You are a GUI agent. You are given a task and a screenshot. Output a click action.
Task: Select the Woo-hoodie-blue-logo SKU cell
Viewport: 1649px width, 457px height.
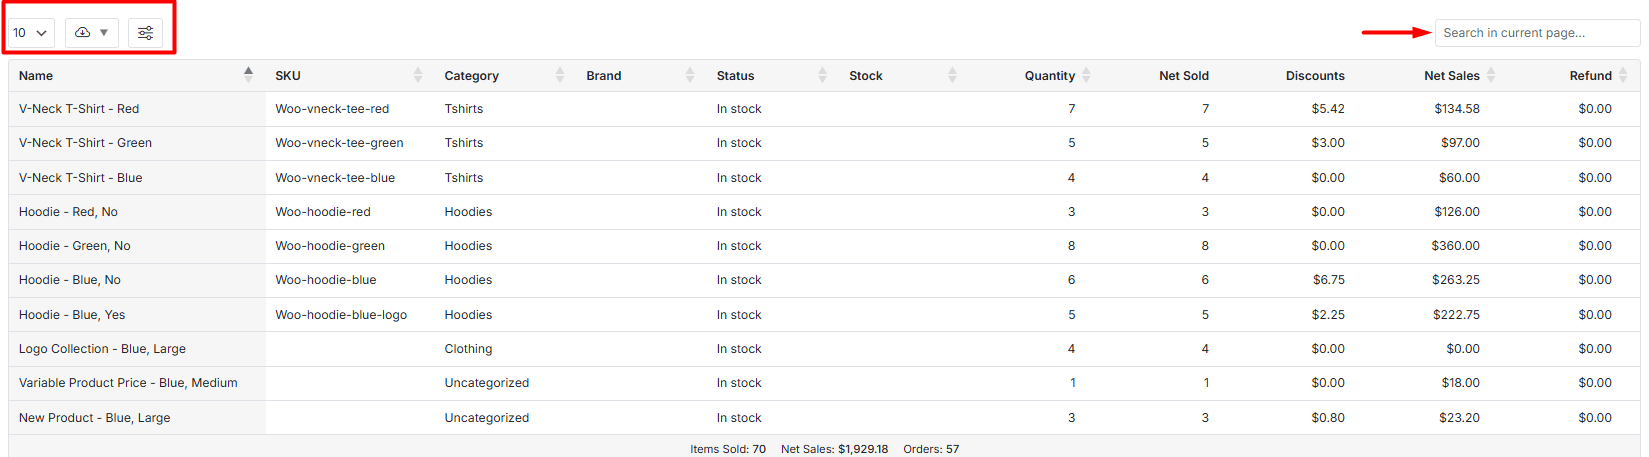341,315
